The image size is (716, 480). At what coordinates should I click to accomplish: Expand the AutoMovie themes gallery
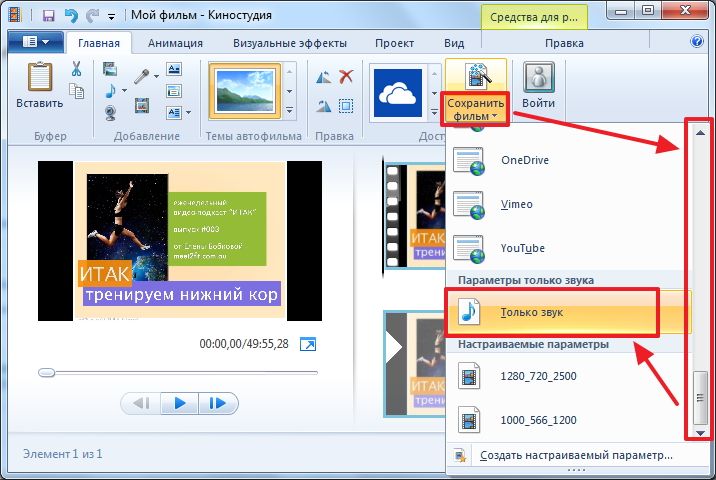click(x=290, y=111)
